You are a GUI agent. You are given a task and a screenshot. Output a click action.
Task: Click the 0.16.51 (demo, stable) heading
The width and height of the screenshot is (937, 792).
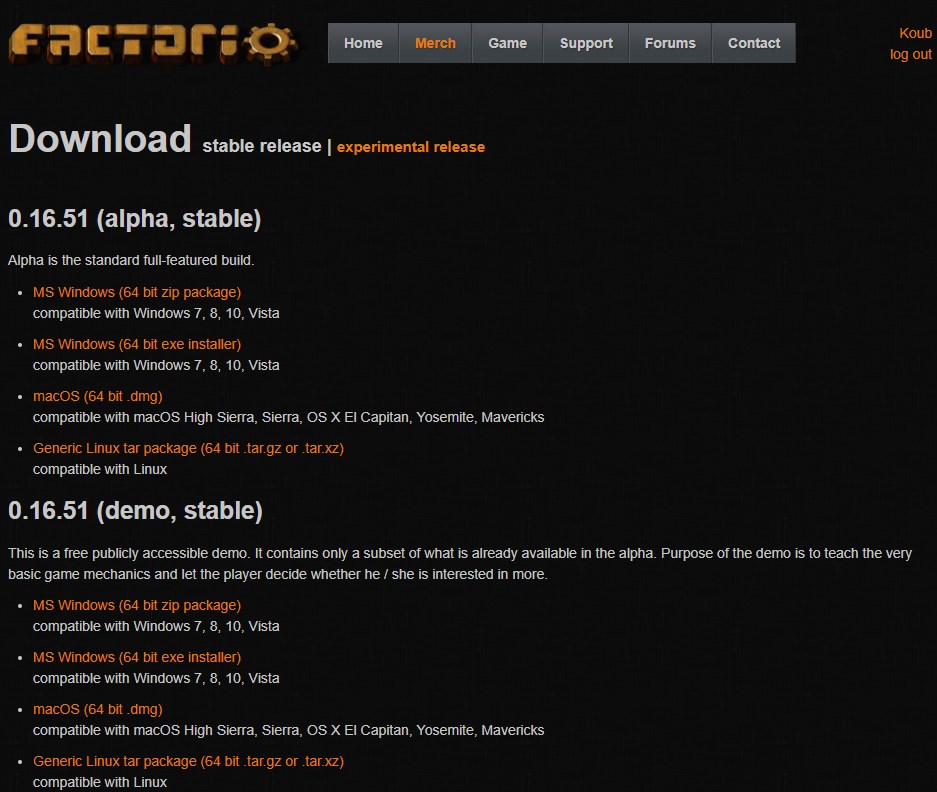[x=135, y=511]
